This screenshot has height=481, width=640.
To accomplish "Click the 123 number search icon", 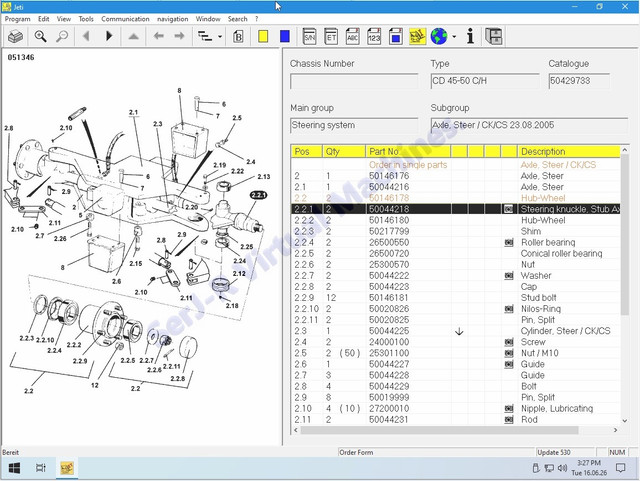I will (374, 36).
